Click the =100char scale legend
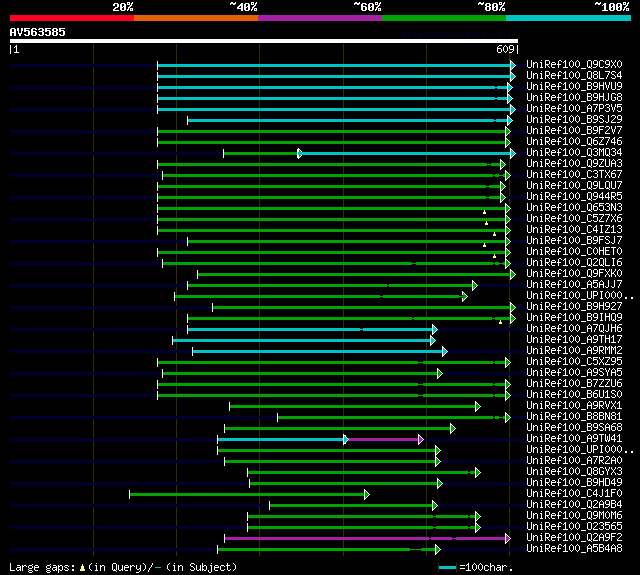Image resolution: width=640 pixels, height=575 pixels. (476, 567)
